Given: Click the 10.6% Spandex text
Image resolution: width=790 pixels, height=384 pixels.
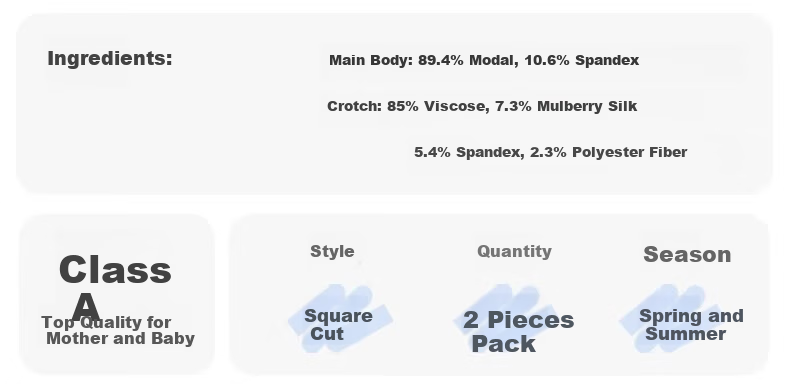Looking at the screenshot, I should tap(581, 60).
